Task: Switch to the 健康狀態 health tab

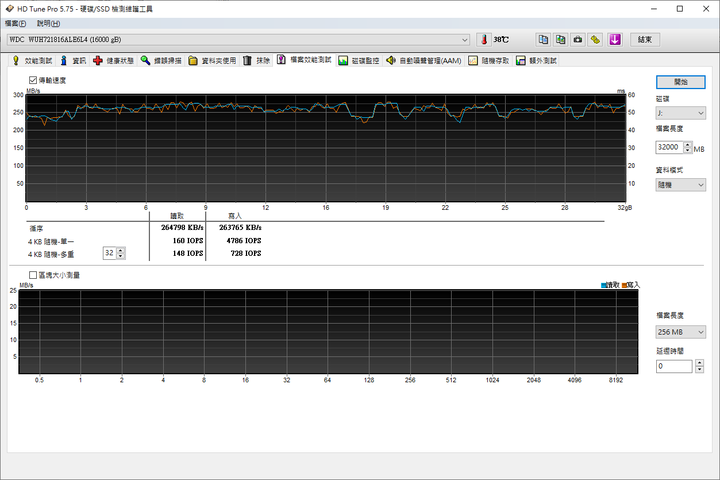Action: click(x=113, y=61)
